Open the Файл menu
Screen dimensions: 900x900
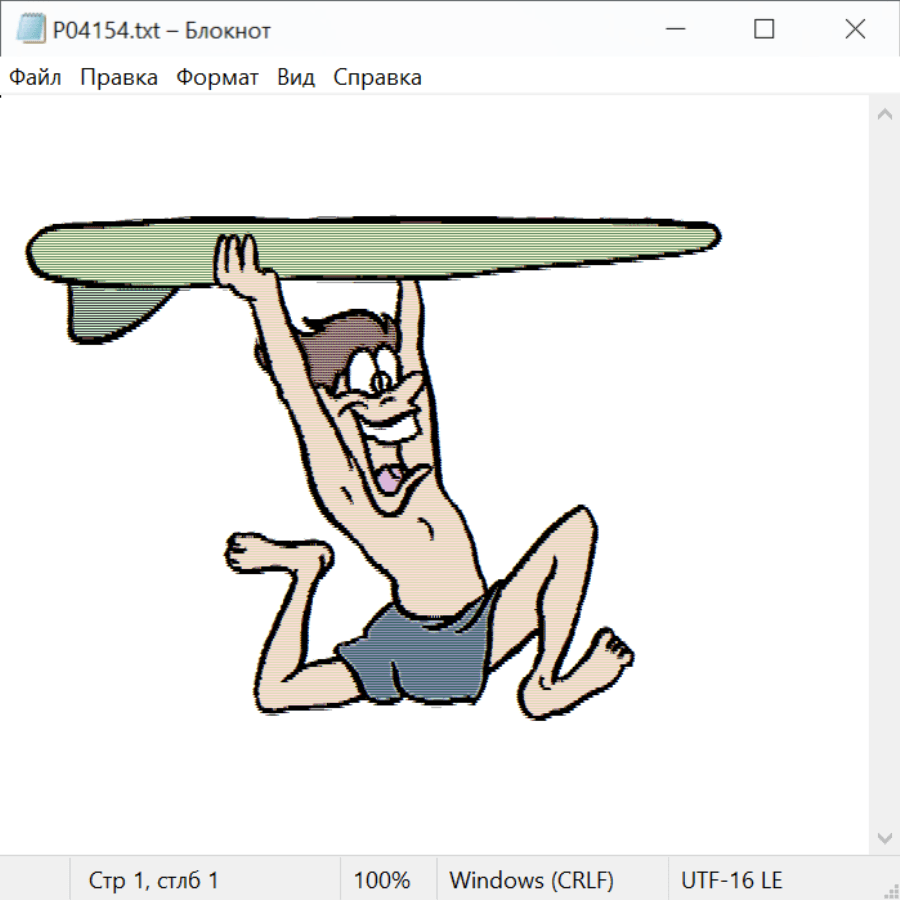click(x=36, y=78)
